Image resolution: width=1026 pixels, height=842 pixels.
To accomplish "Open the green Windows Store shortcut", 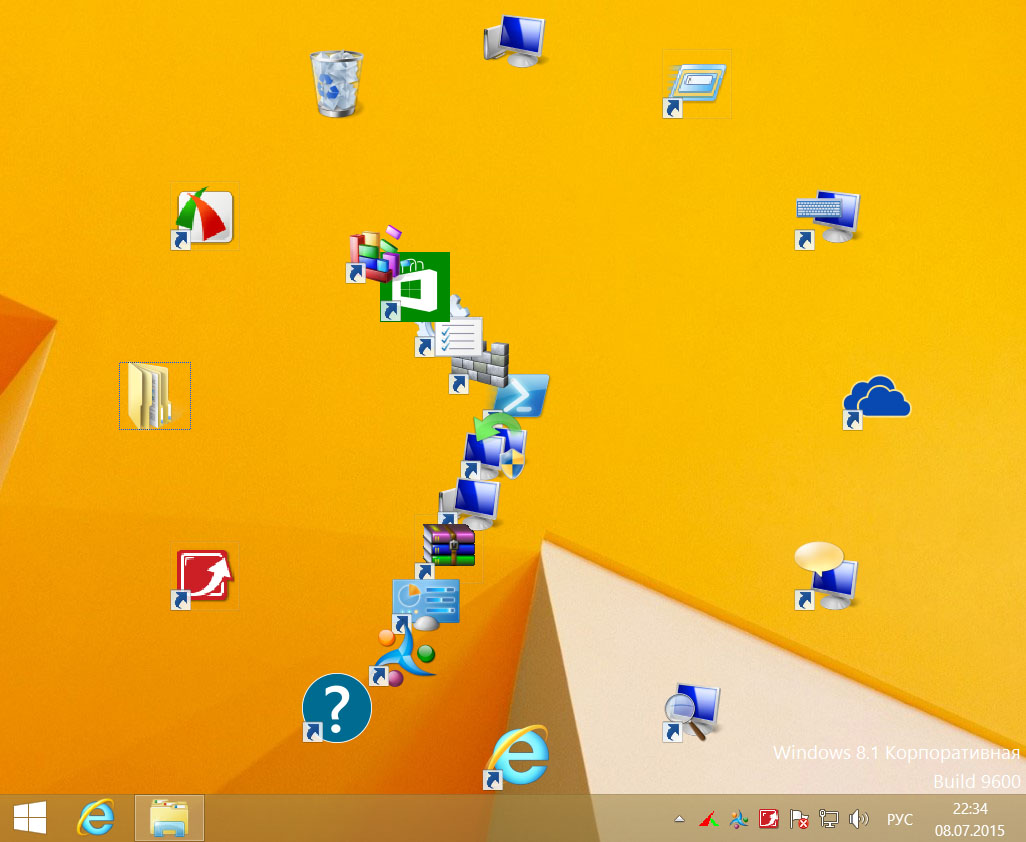I will [x=415, y=287].
